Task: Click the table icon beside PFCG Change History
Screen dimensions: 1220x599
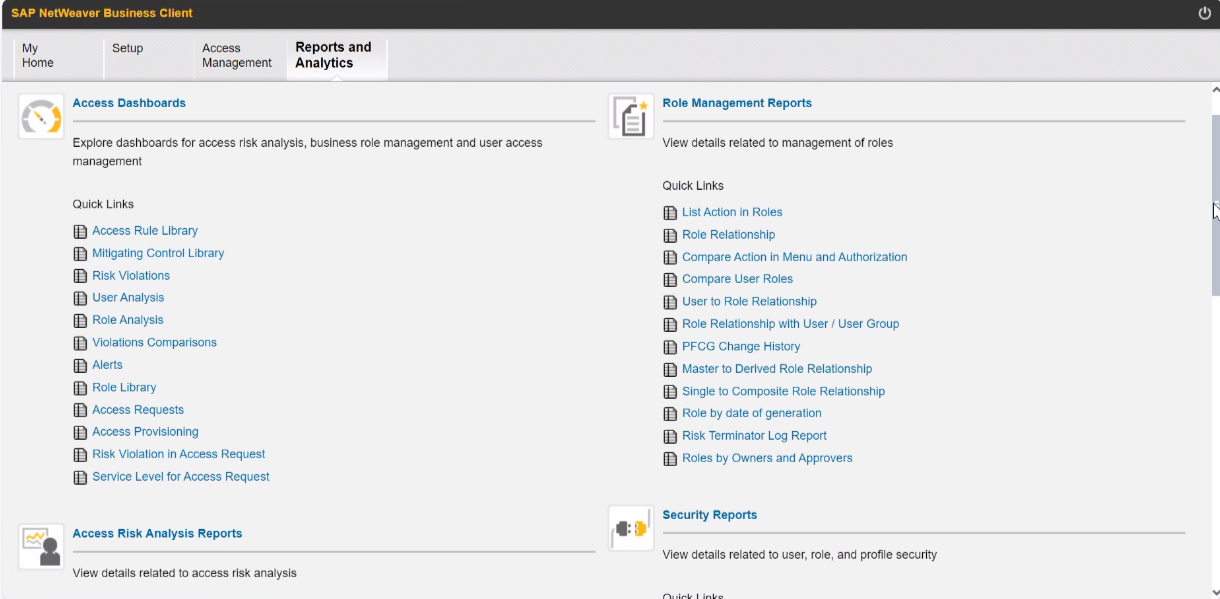Action: pyautogui.click(x=671, y=347)
